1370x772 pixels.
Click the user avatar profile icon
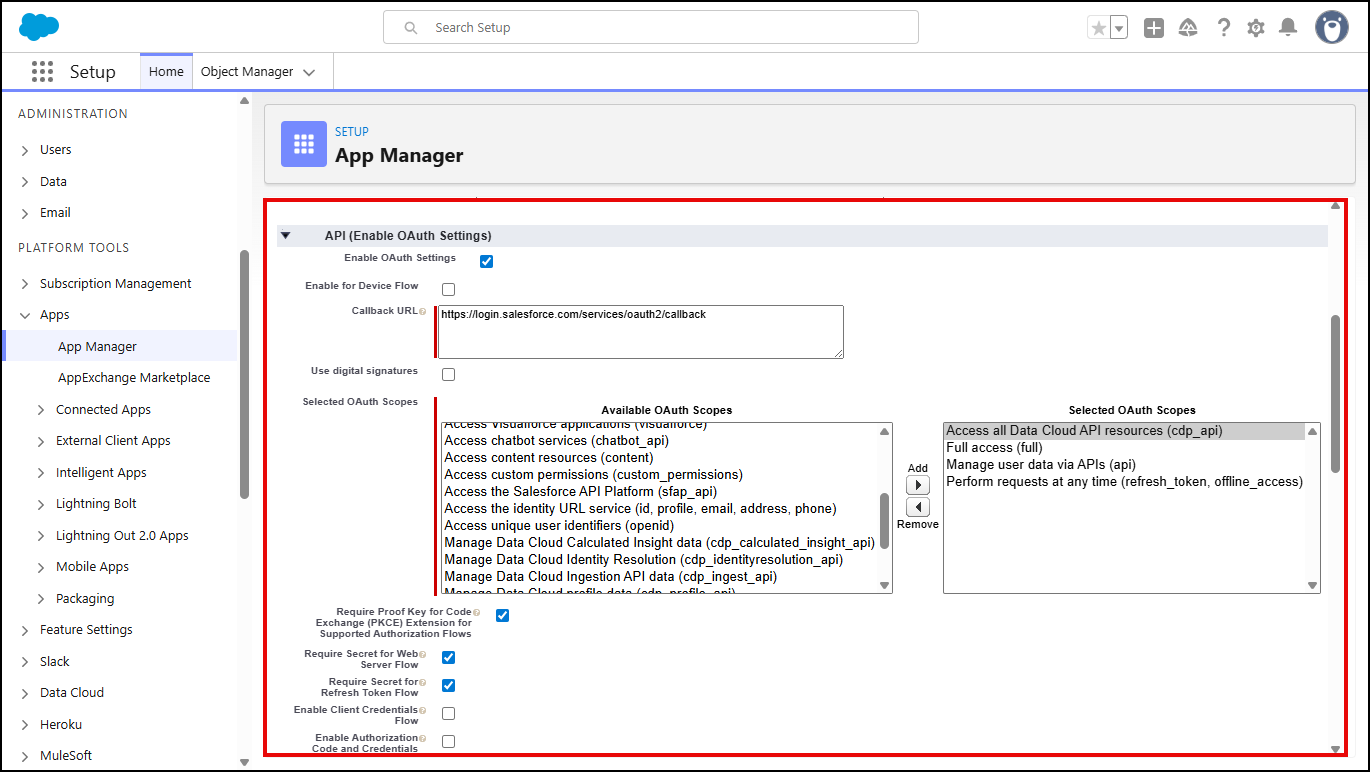click(x=1331, y=28)
